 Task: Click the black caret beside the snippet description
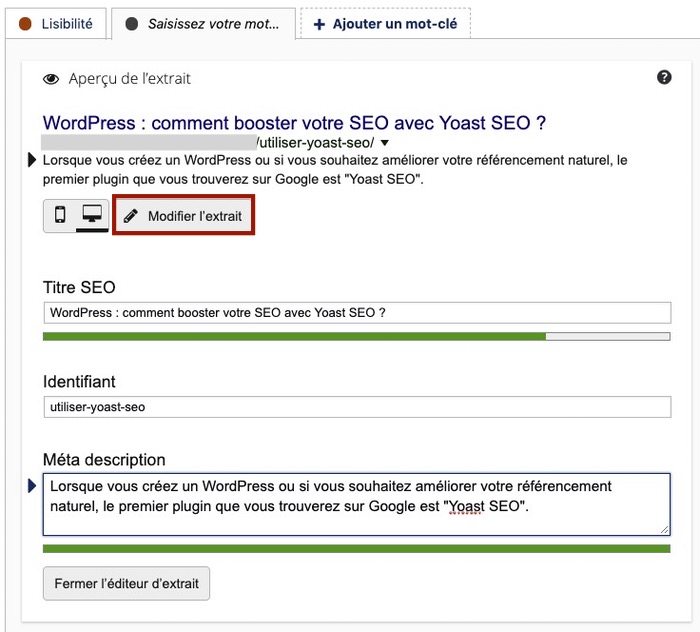34,159
